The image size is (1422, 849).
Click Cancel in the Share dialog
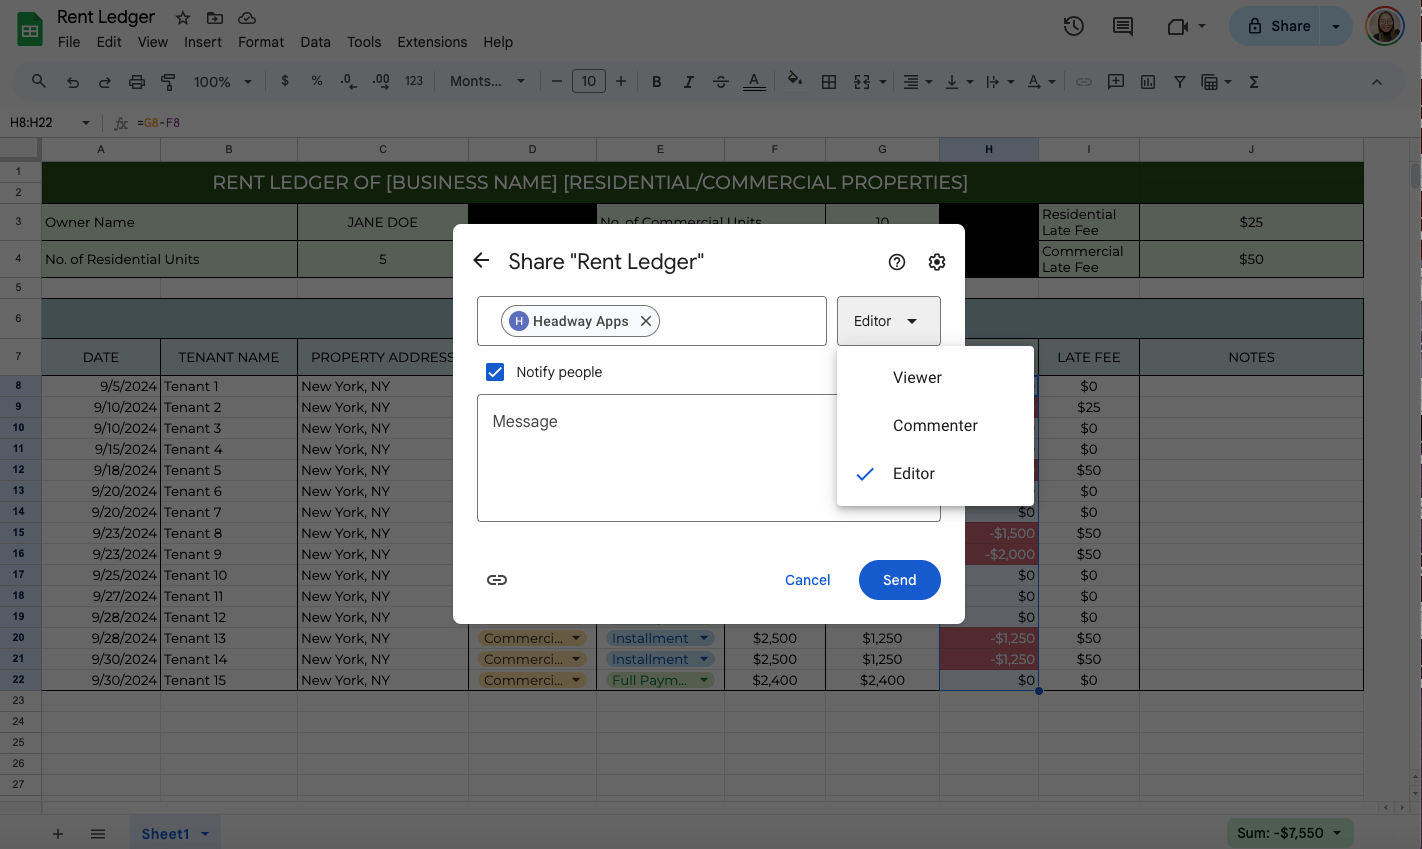(807, 580)
